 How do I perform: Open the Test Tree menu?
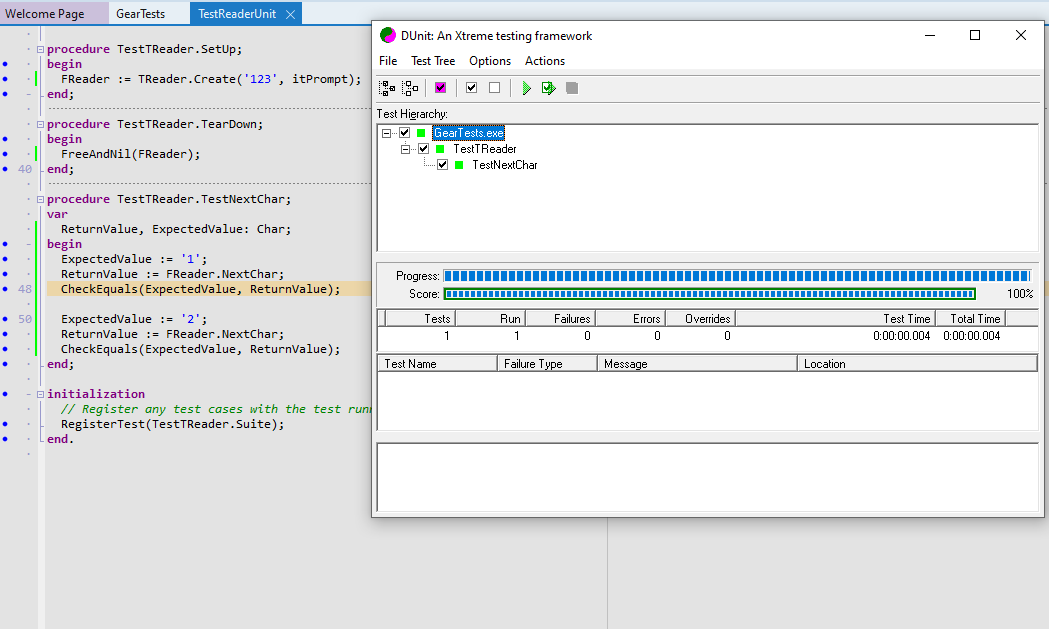433,61
